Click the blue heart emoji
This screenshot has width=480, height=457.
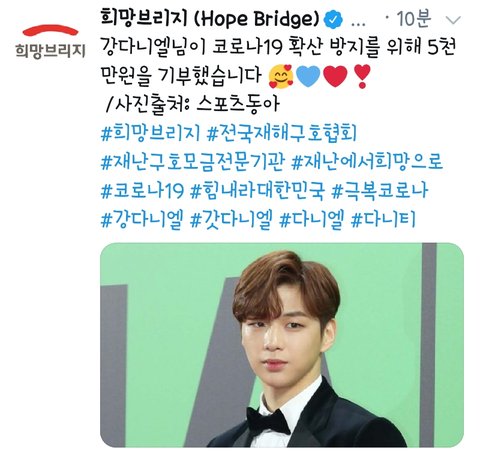308,76
